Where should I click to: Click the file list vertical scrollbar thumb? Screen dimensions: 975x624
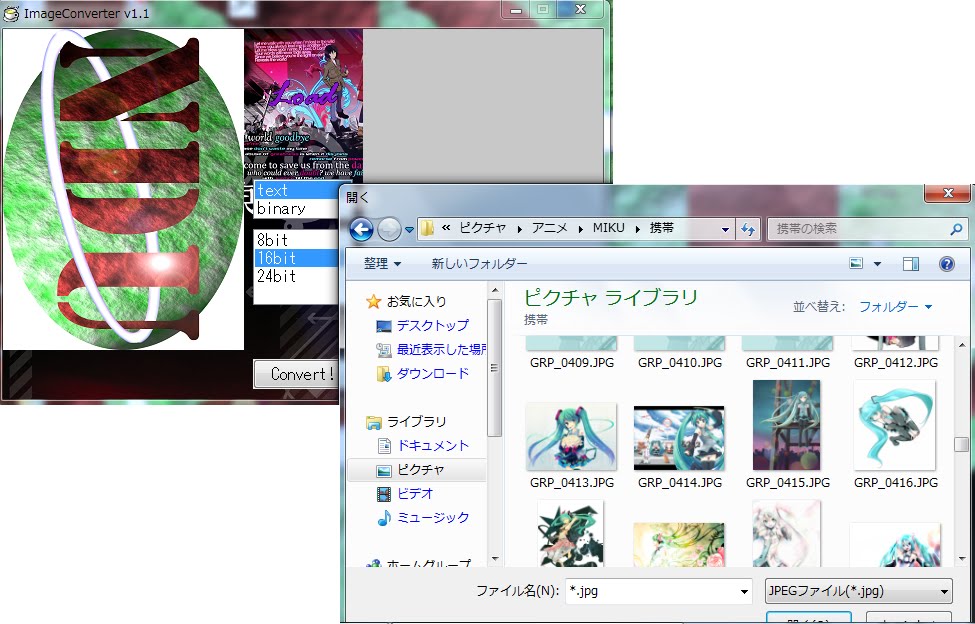961,444
